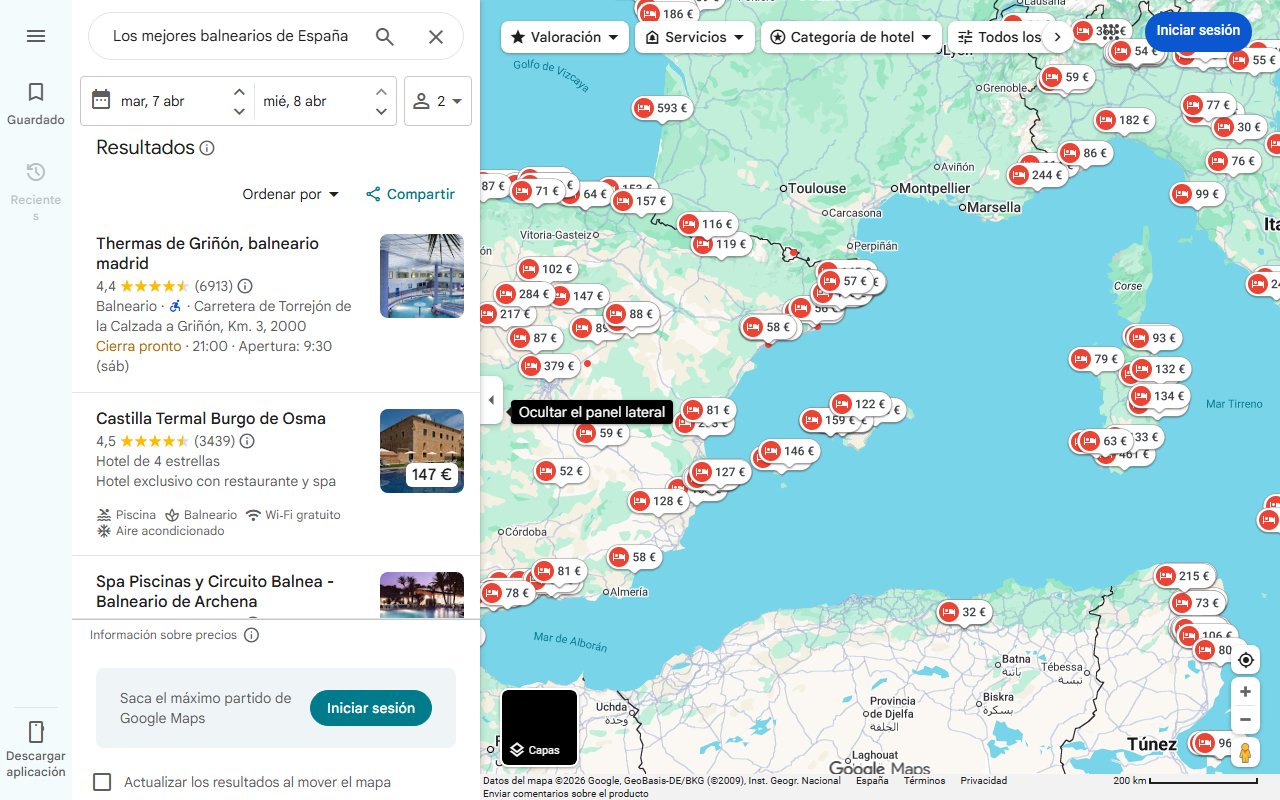The image size is (1280, 800).
Task: Enable Actualizar los resultados al mover el mapa
Action: pyautogui.click(x=101, y=783)
